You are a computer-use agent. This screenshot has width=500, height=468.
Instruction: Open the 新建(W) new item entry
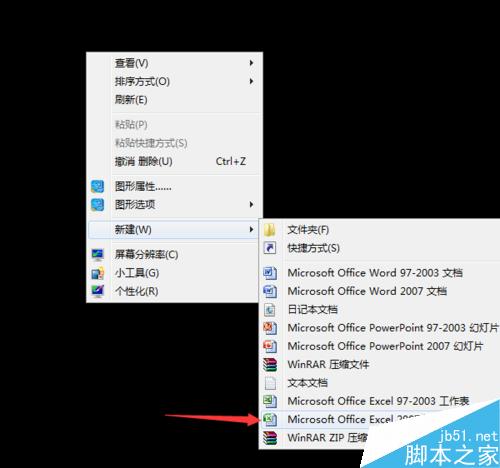pos(174,230)
